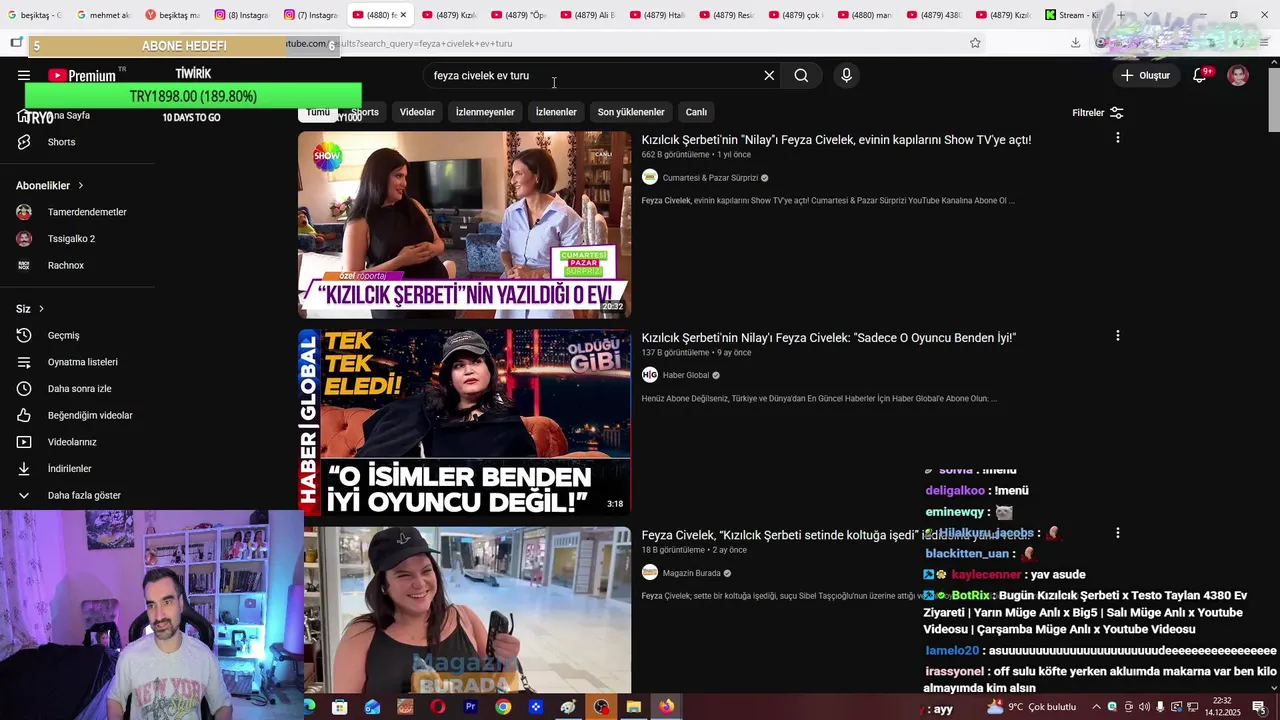
Task: Open the browser downloads arrow
Action: pyautogui.click(x=1075, y=43)
